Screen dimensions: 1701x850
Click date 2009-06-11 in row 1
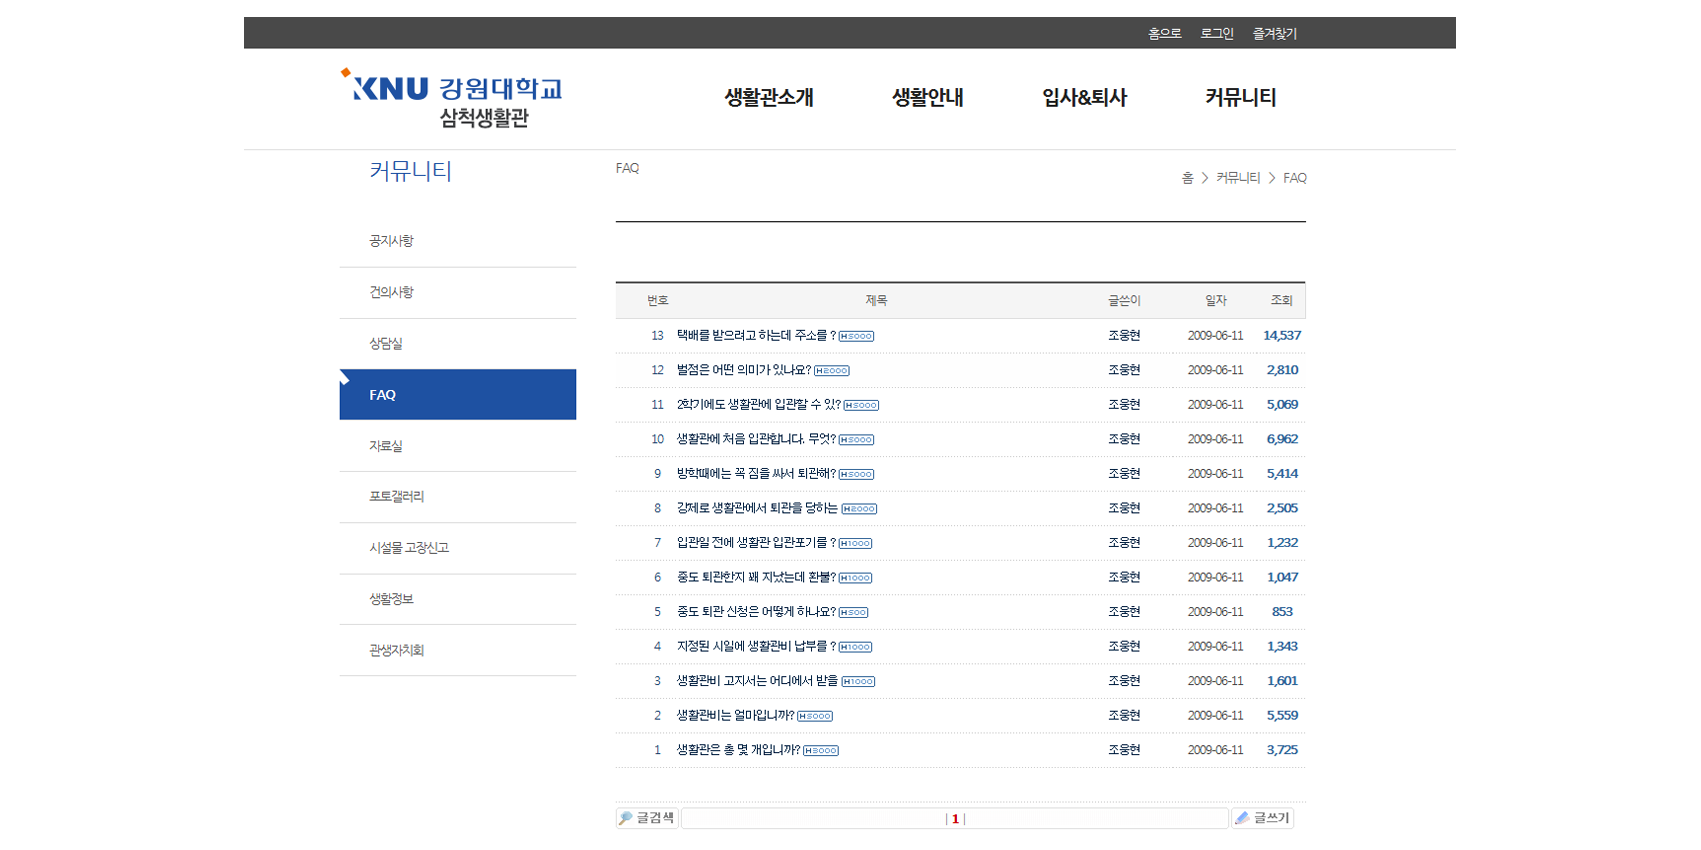pyautogui.click(x=1216, y=750)
